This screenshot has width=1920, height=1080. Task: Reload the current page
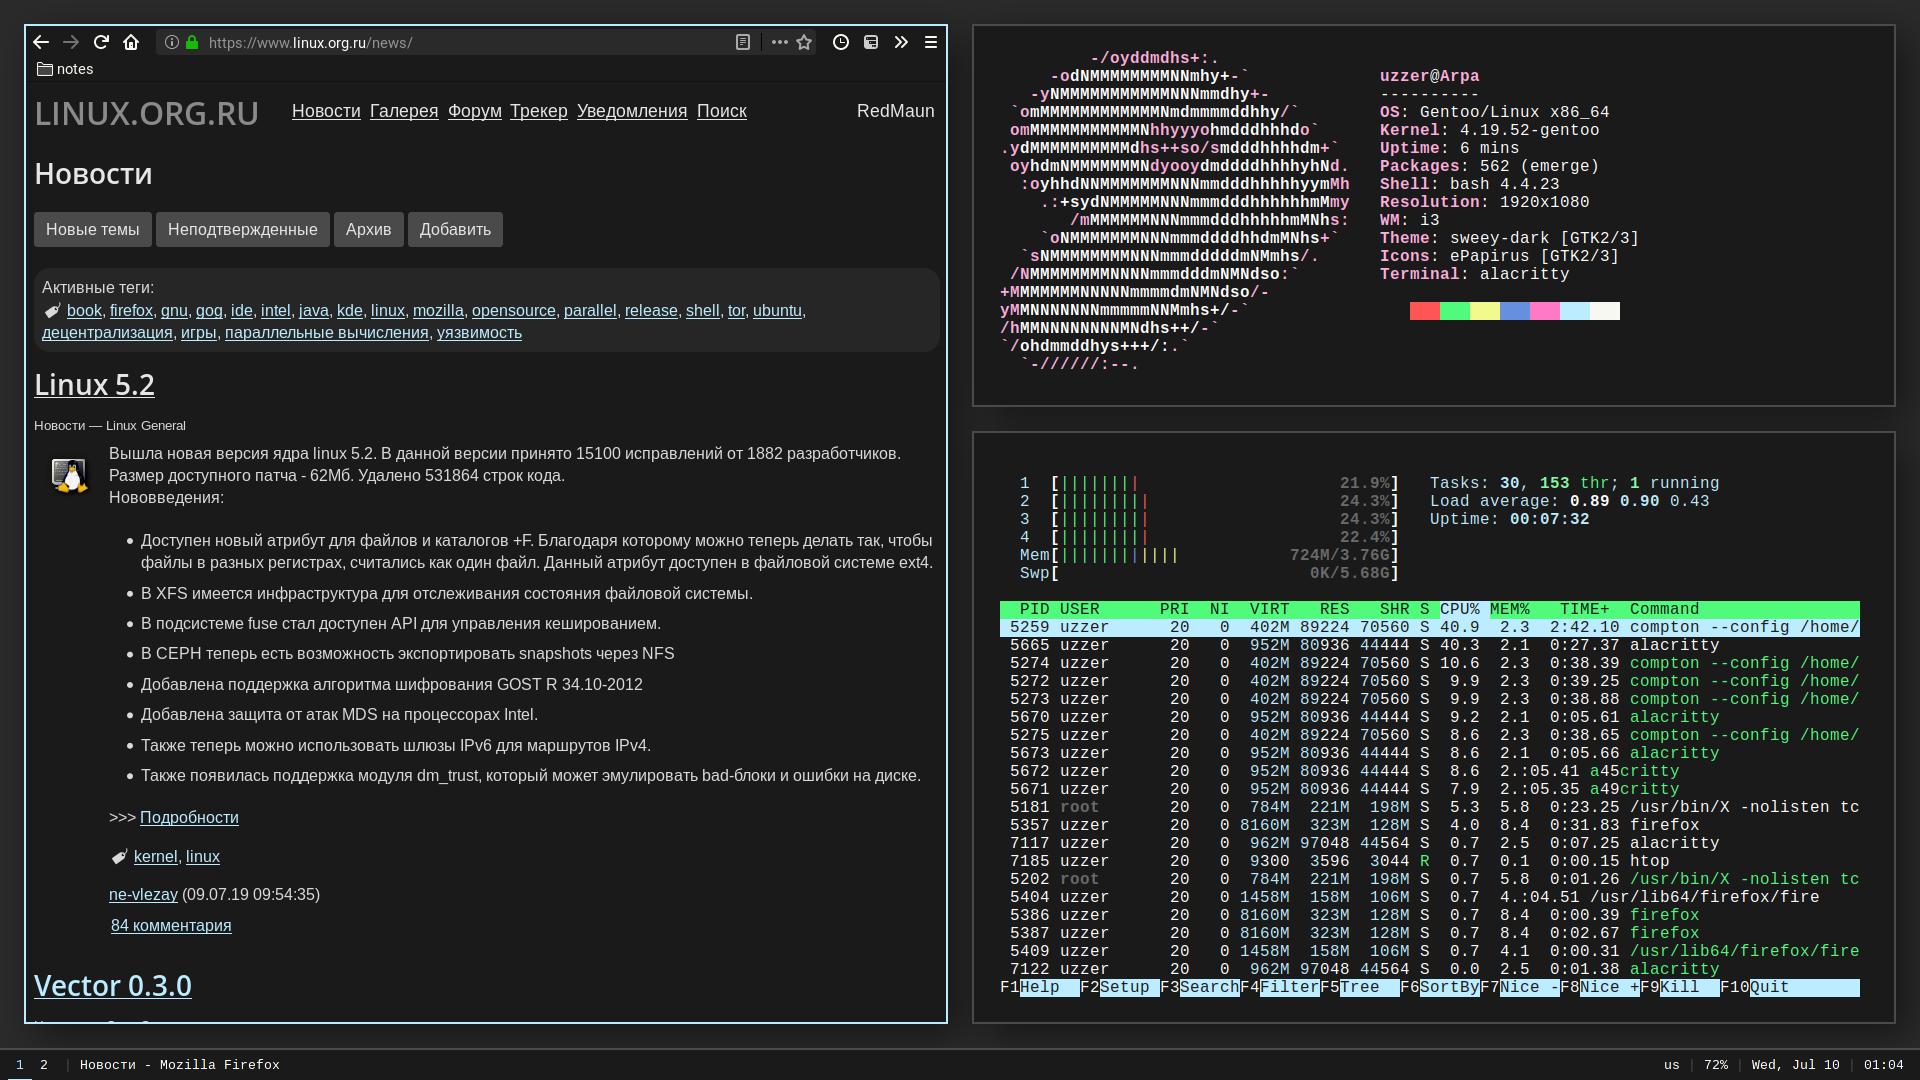coord(101,42)
